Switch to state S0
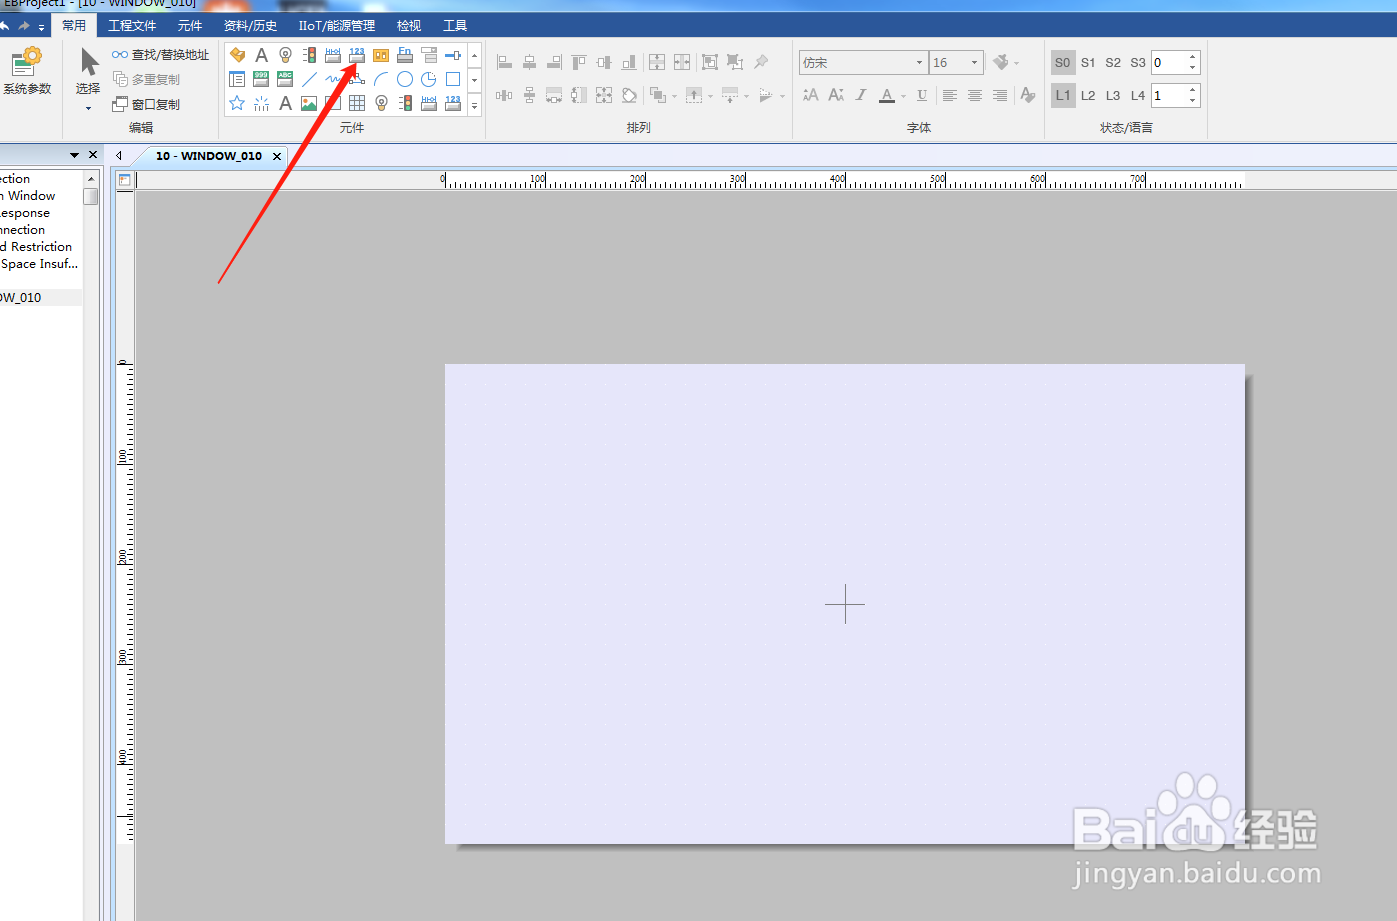The height and width of the screenshot is (921, 1397). [x=1062, y=62]
